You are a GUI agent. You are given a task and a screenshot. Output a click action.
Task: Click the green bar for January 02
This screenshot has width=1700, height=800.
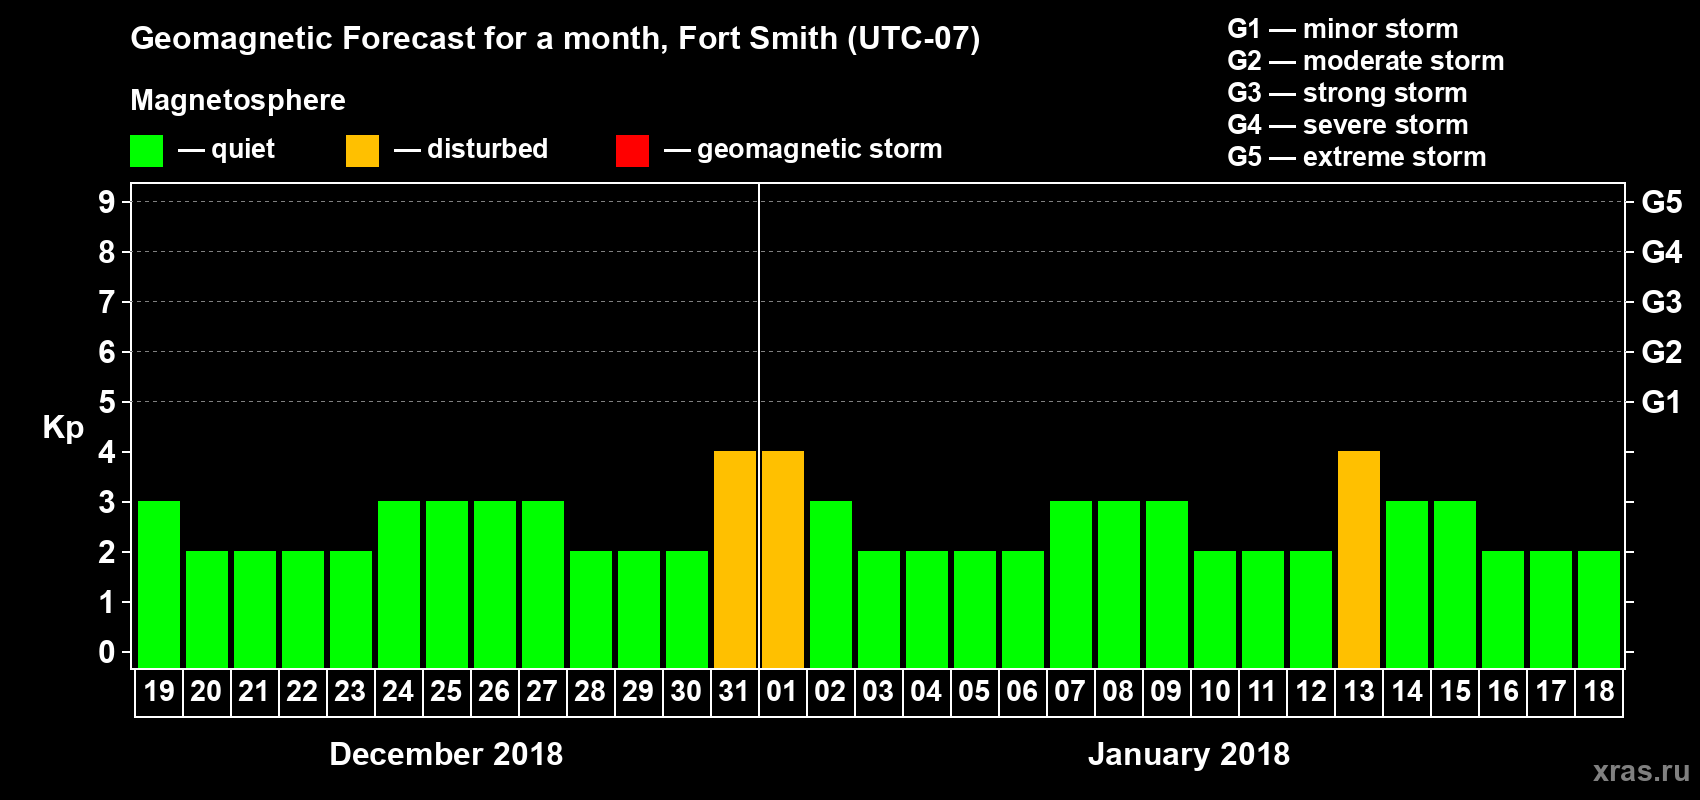coord(831,584)
